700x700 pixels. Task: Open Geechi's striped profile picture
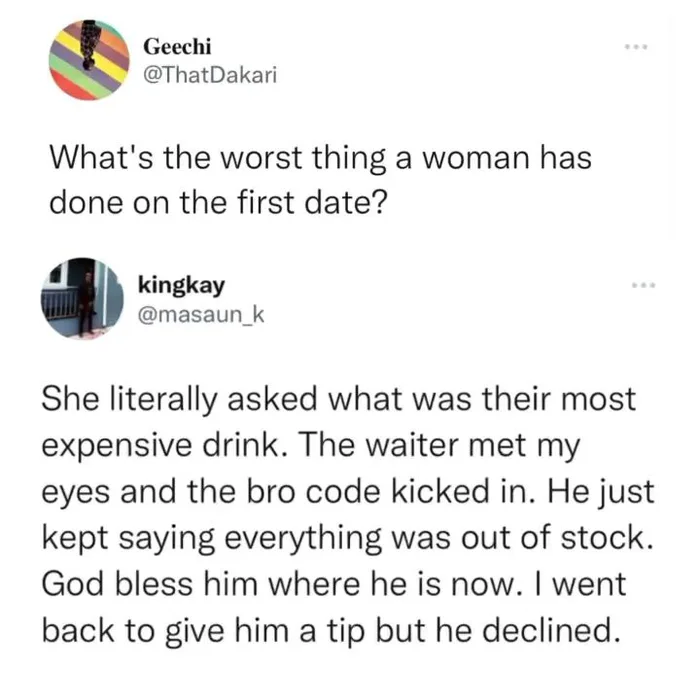[x=90, y=60]
